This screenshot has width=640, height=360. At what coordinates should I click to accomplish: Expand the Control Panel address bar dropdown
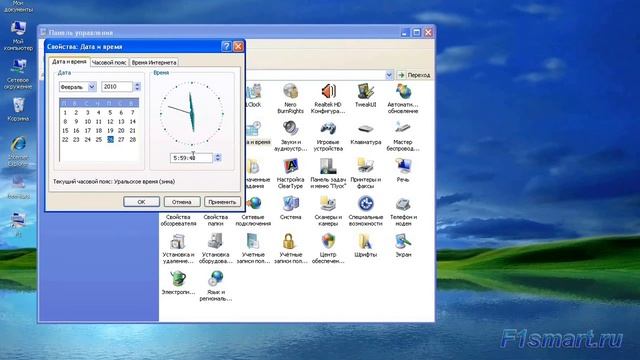(x=389, y=75)
